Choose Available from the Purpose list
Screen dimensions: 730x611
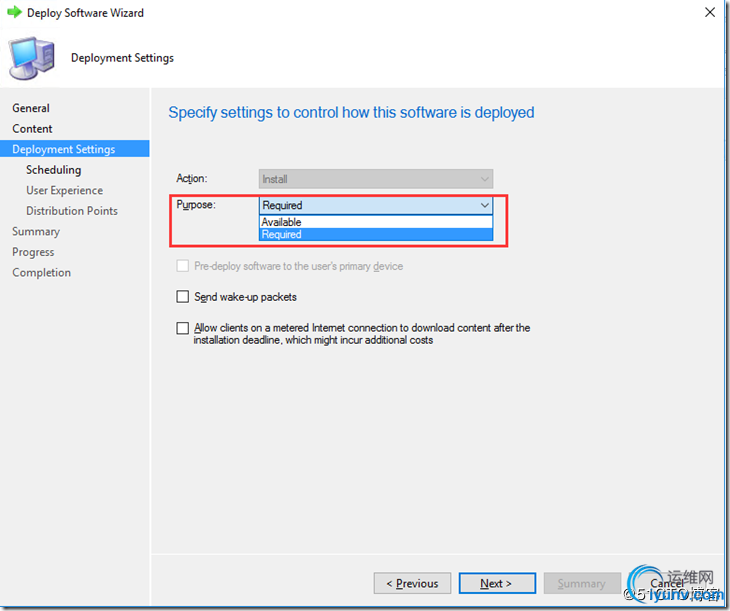point(376,222)
